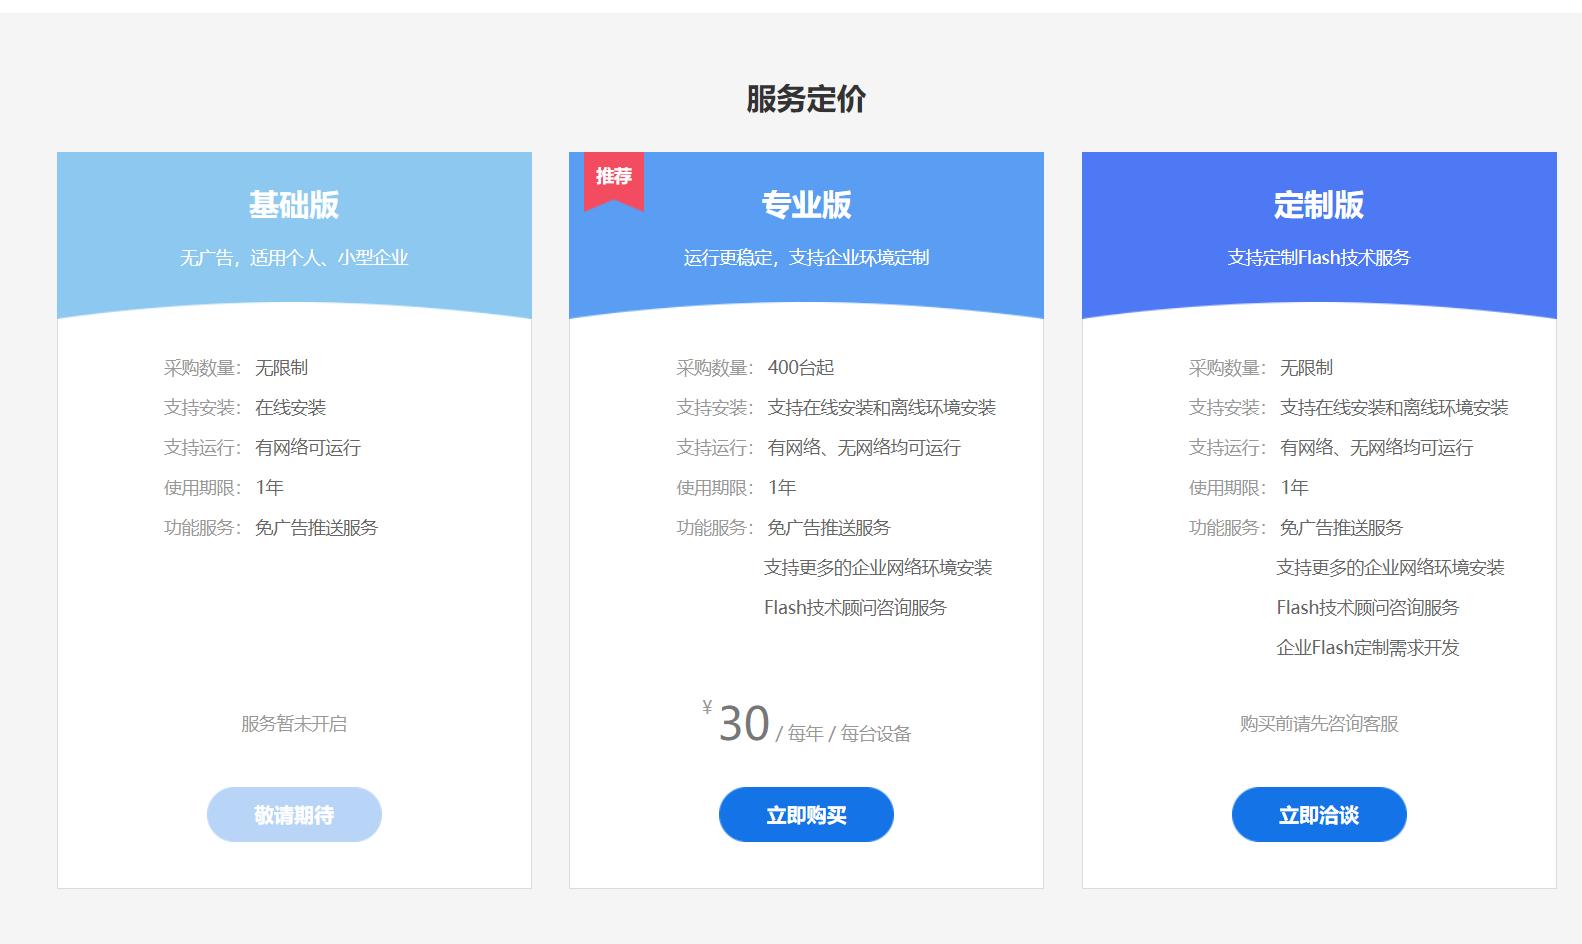
Task: Click Flash技术顾问咨询服务 in 专业版 card
Action: point(855,608)
